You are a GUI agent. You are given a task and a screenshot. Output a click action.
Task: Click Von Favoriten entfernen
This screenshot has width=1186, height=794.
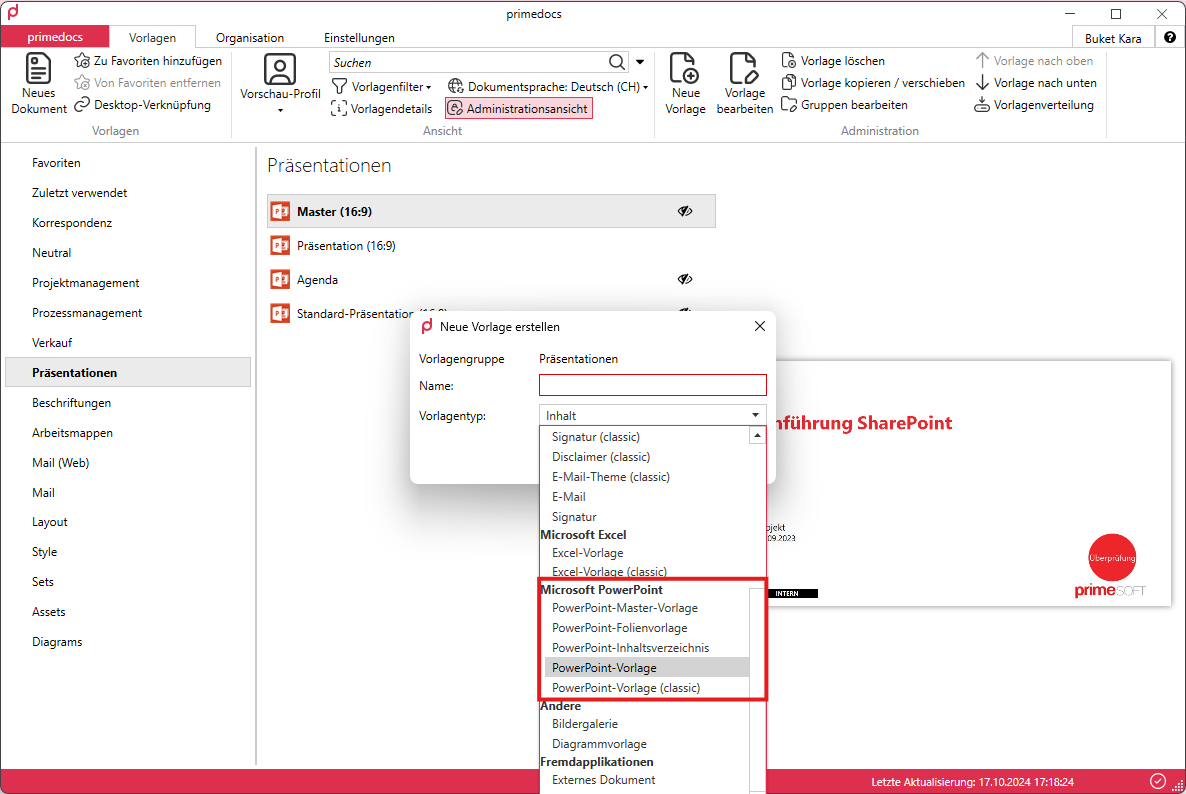click(147, 82)
